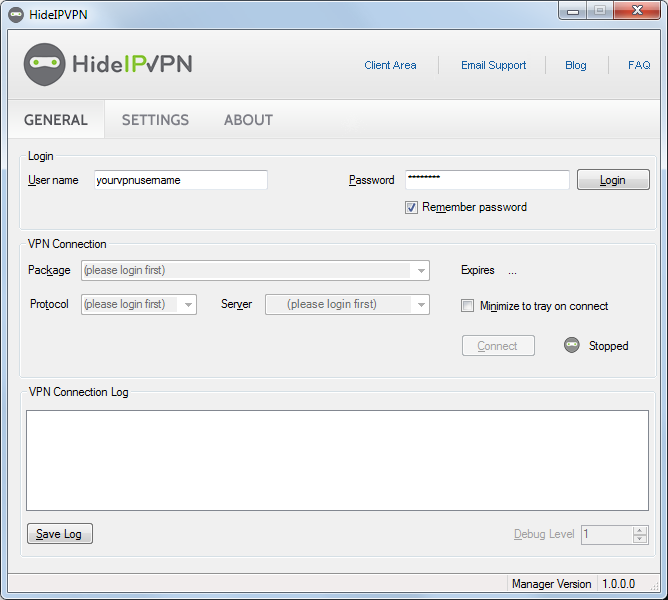The height and width of the screenshot is (600, 668).
Task: Click version number 1.0.0.0
Action: click(619, 583)
